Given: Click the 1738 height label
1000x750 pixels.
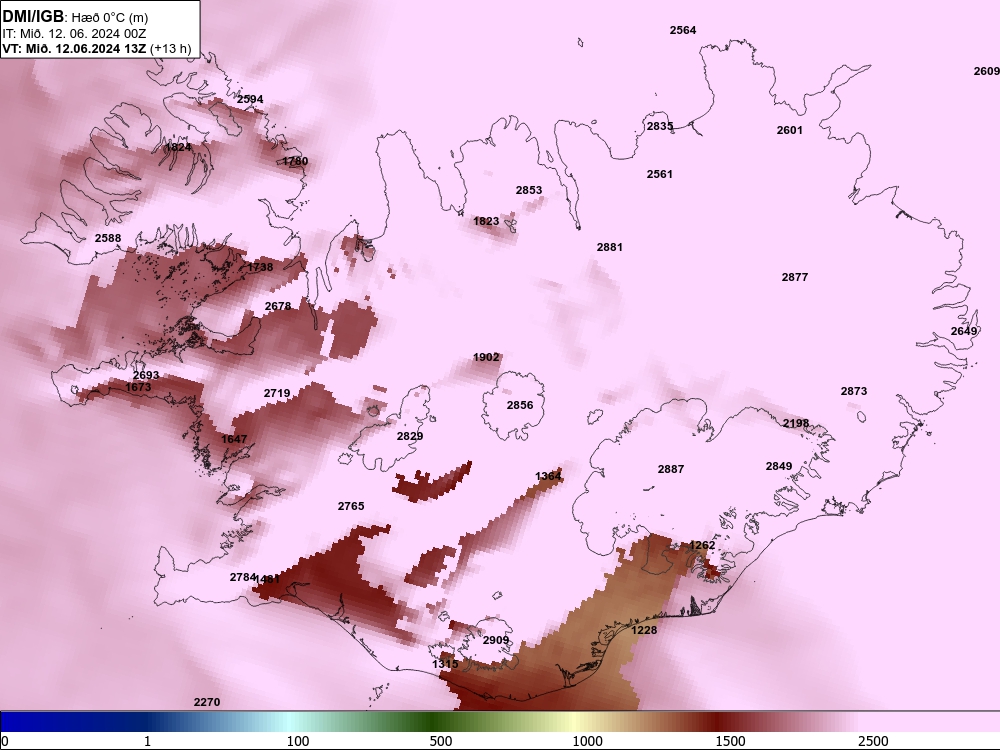Looking at the screenshot, I should (260, 267).
